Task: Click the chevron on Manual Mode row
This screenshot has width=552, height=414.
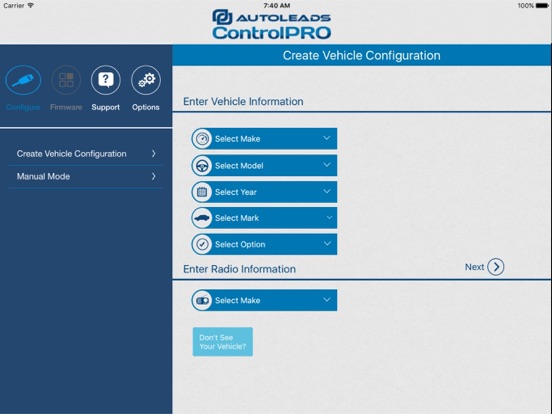Action: pyautogui.click(x=153, y=176)
